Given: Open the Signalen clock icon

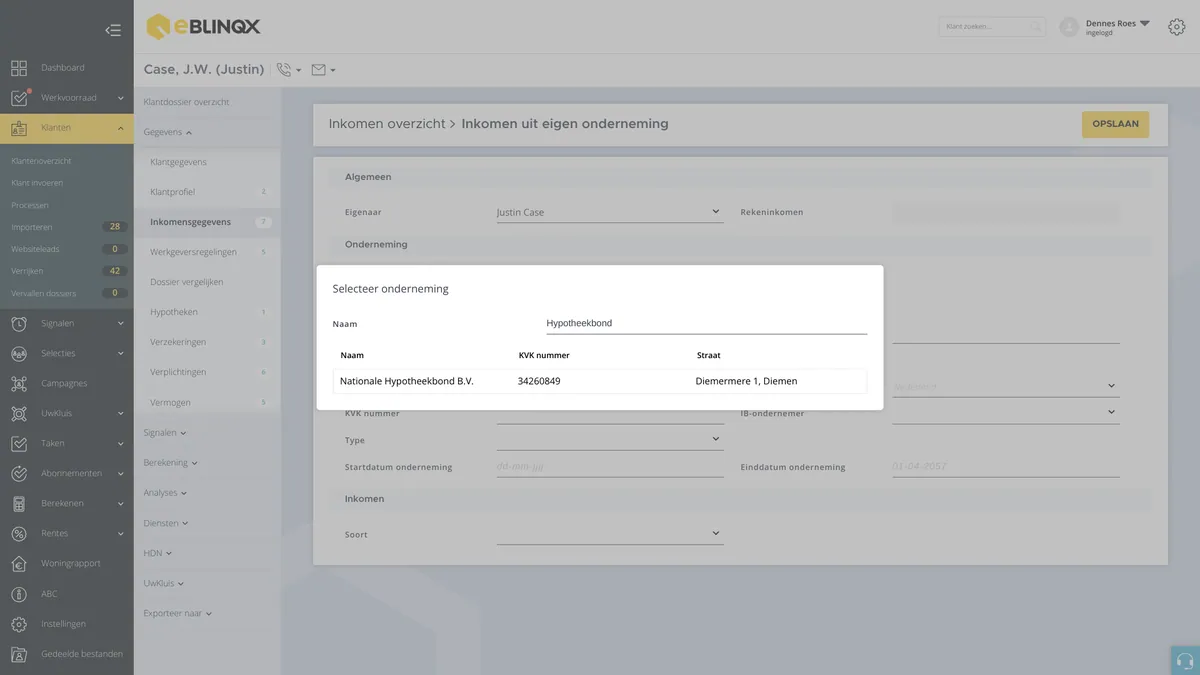Looking at the screenshot, I should click(x=19, y=323).
